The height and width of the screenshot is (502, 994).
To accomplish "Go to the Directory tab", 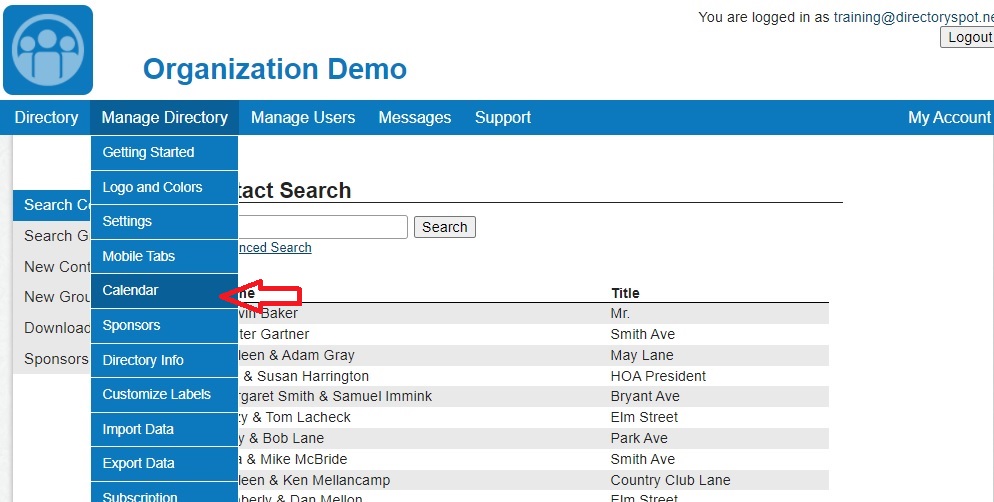I will point(46,118).
